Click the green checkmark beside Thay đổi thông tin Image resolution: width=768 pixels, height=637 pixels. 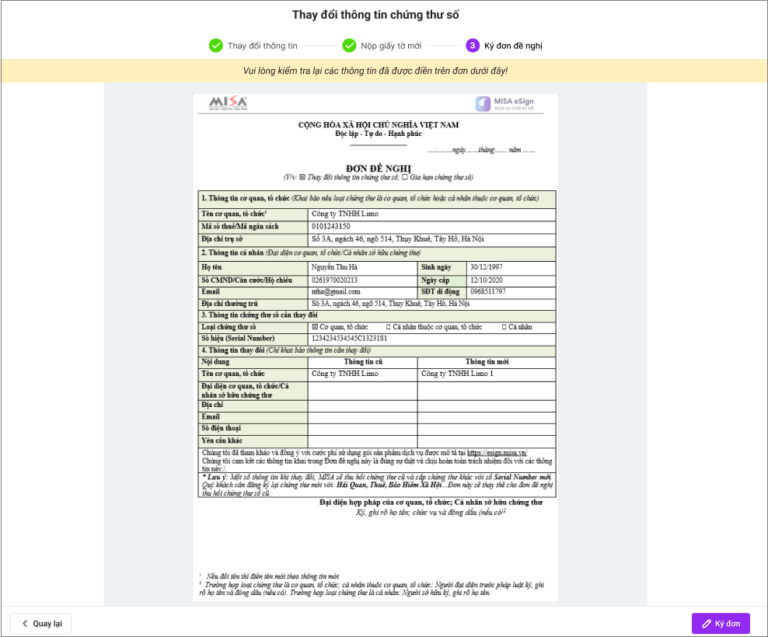point(216,46)
